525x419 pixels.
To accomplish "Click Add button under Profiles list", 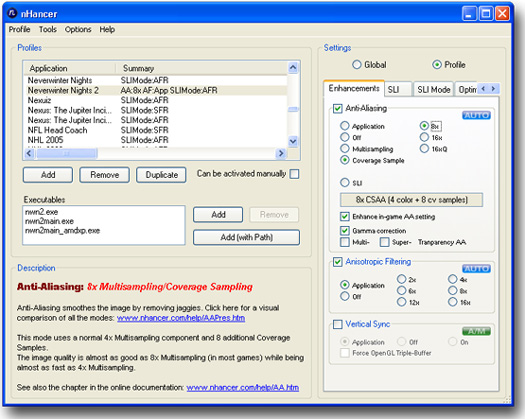I will [48, 175].
